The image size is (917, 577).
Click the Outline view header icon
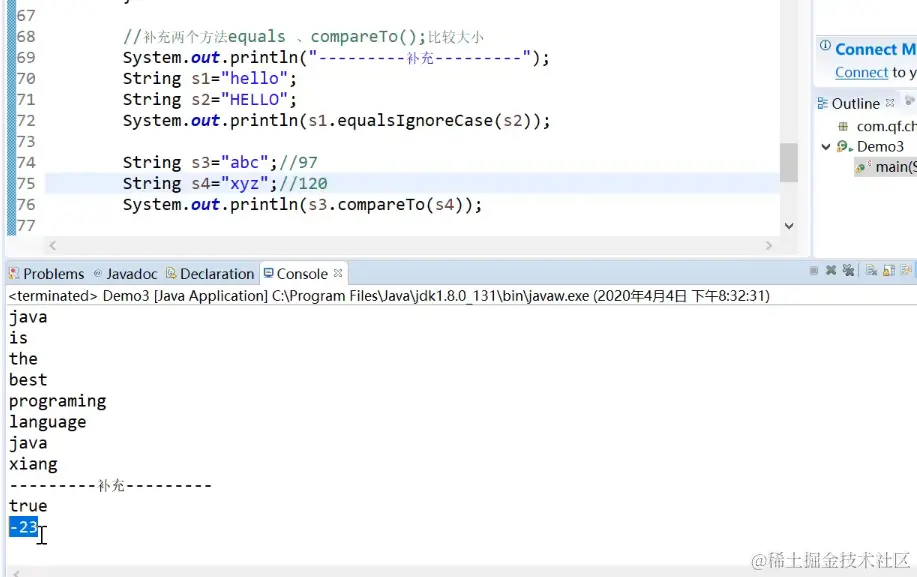click(x=822, y=102)
